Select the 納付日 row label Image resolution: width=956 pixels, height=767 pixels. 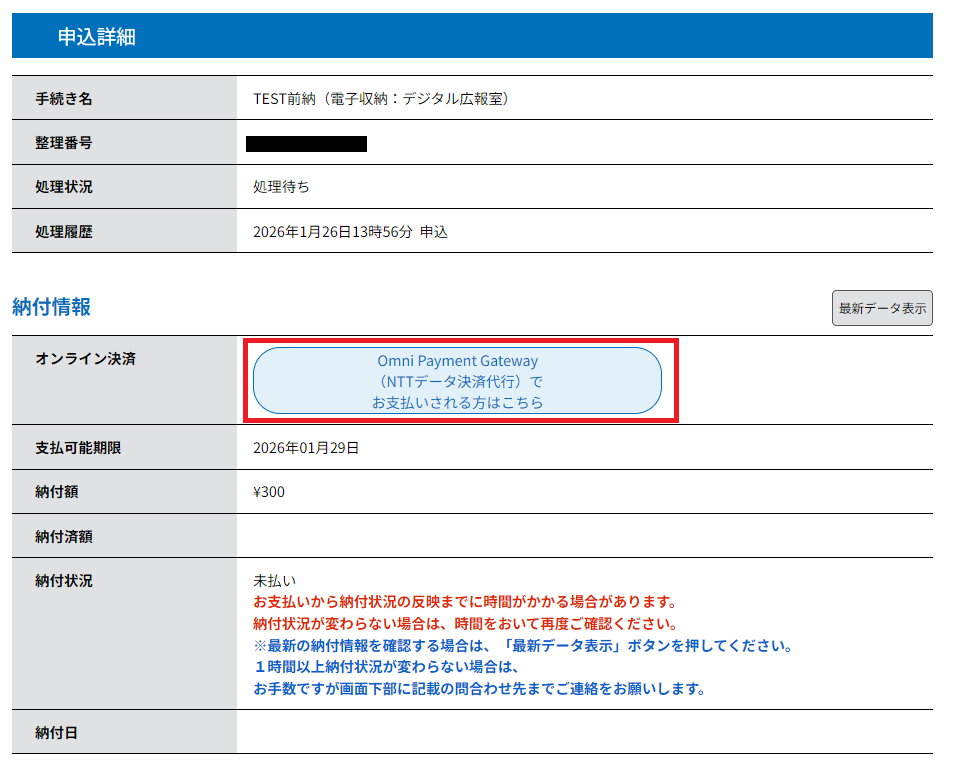(x=57, y=733)
